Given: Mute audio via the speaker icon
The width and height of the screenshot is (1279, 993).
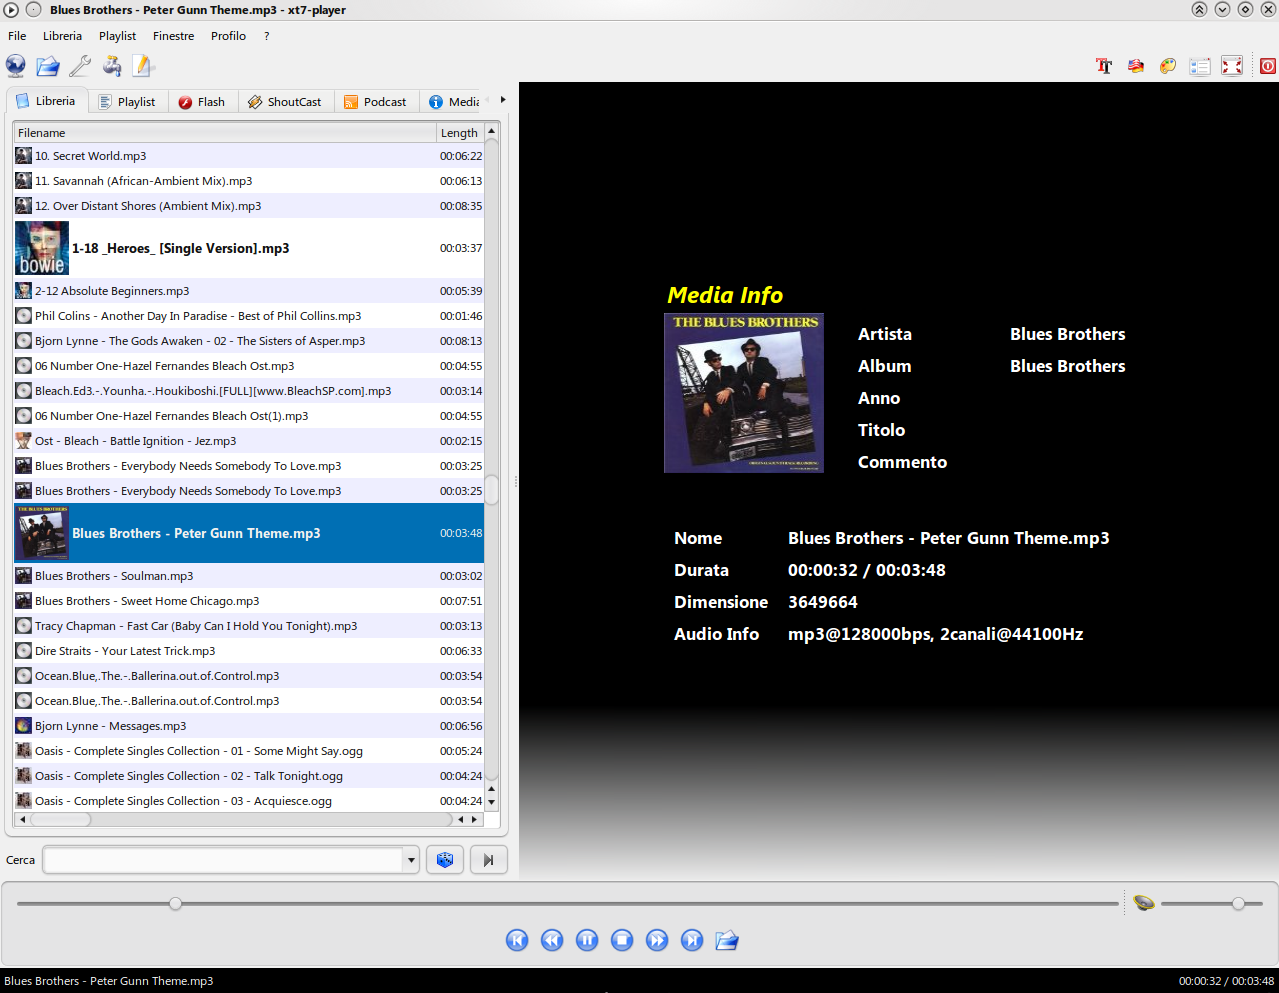Looking at the screenshot, I should click(x=1144, y=903).
